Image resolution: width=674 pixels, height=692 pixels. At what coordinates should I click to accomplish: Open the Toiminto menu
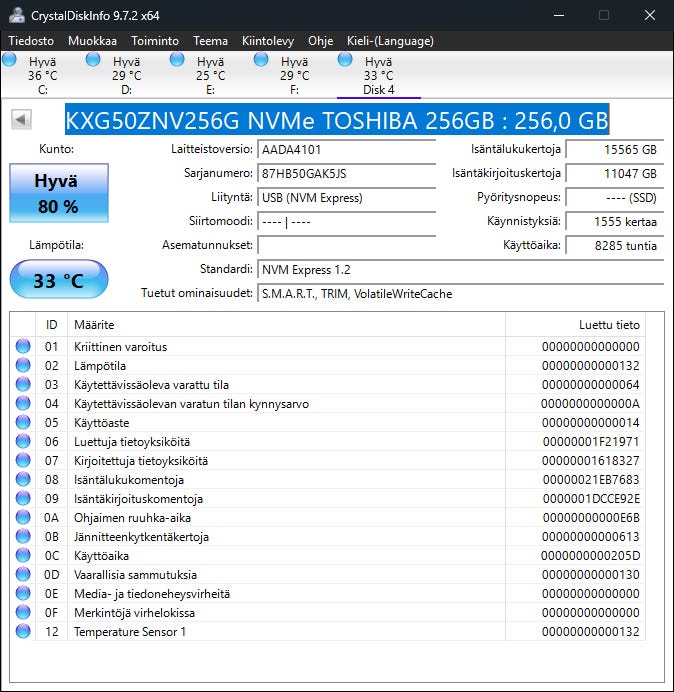point(155,41)
